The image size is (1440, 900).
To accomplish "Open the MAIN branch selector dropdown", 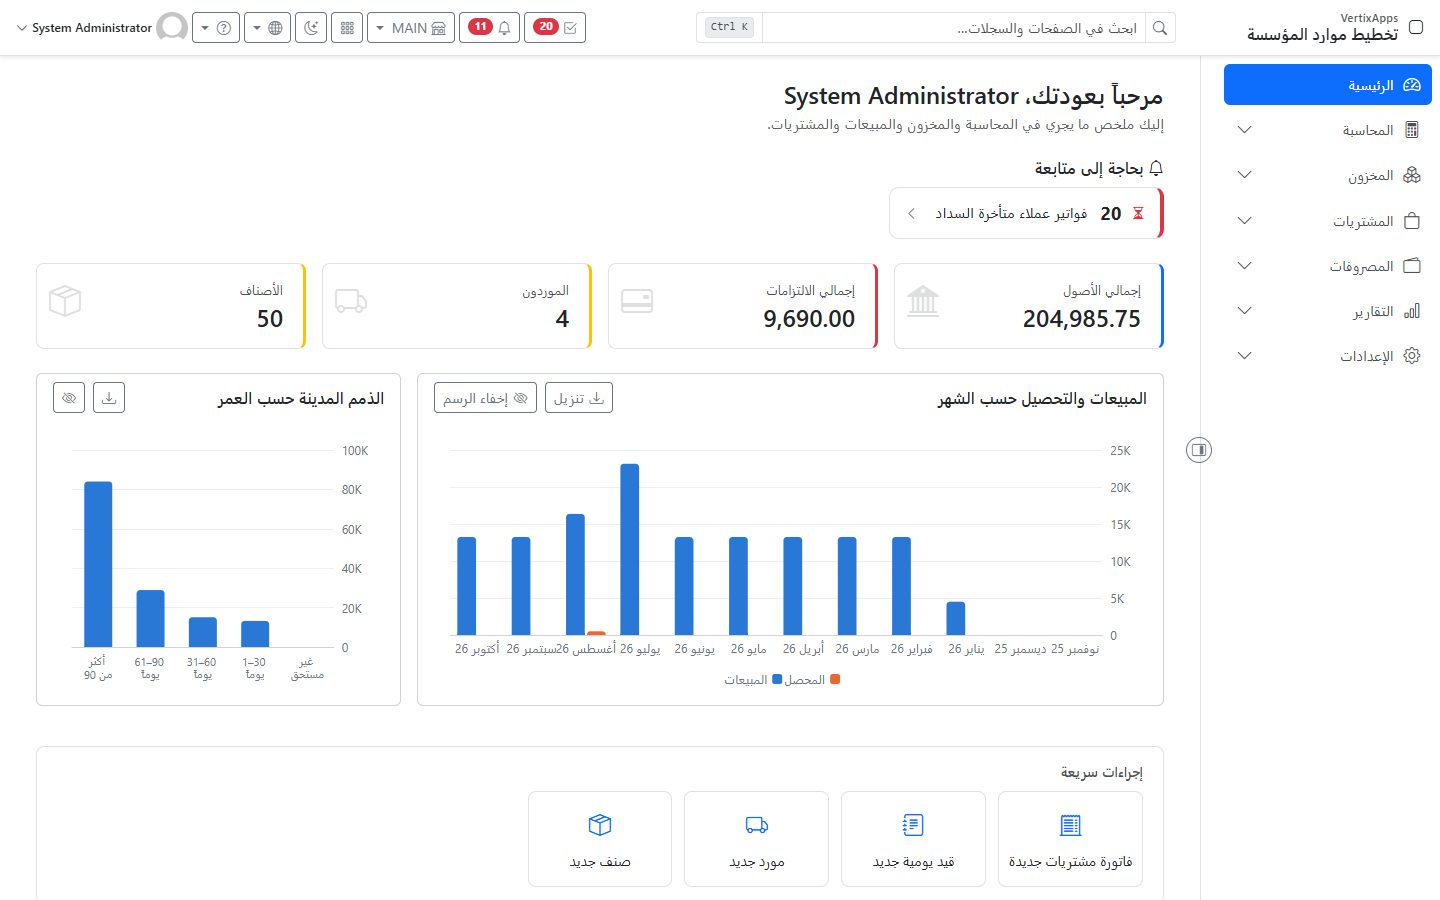I will [x=411, y=28].
